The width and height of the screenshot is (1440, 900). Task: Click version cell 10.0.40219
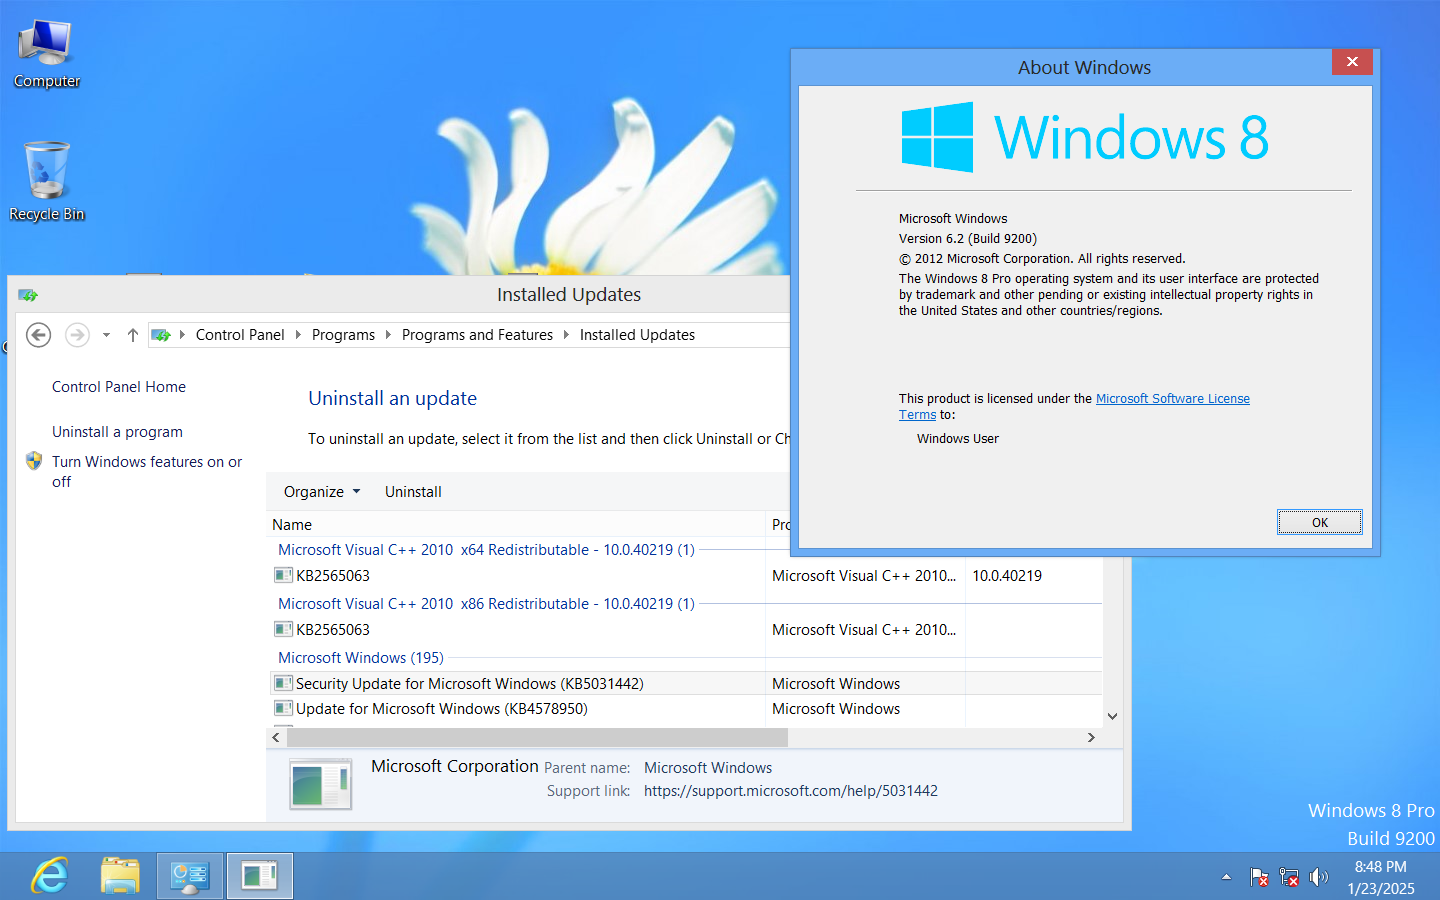(x=1007, y=576)
